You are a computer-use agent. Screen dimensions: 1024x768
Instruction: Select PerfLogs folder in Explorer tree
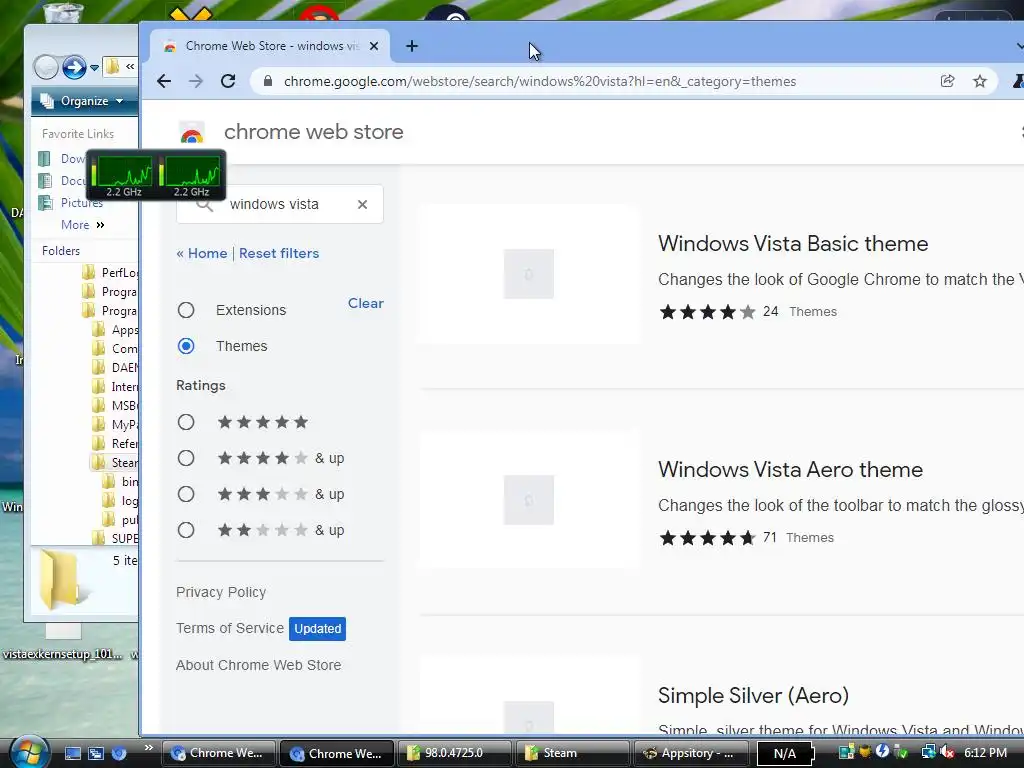click(110, 273)
